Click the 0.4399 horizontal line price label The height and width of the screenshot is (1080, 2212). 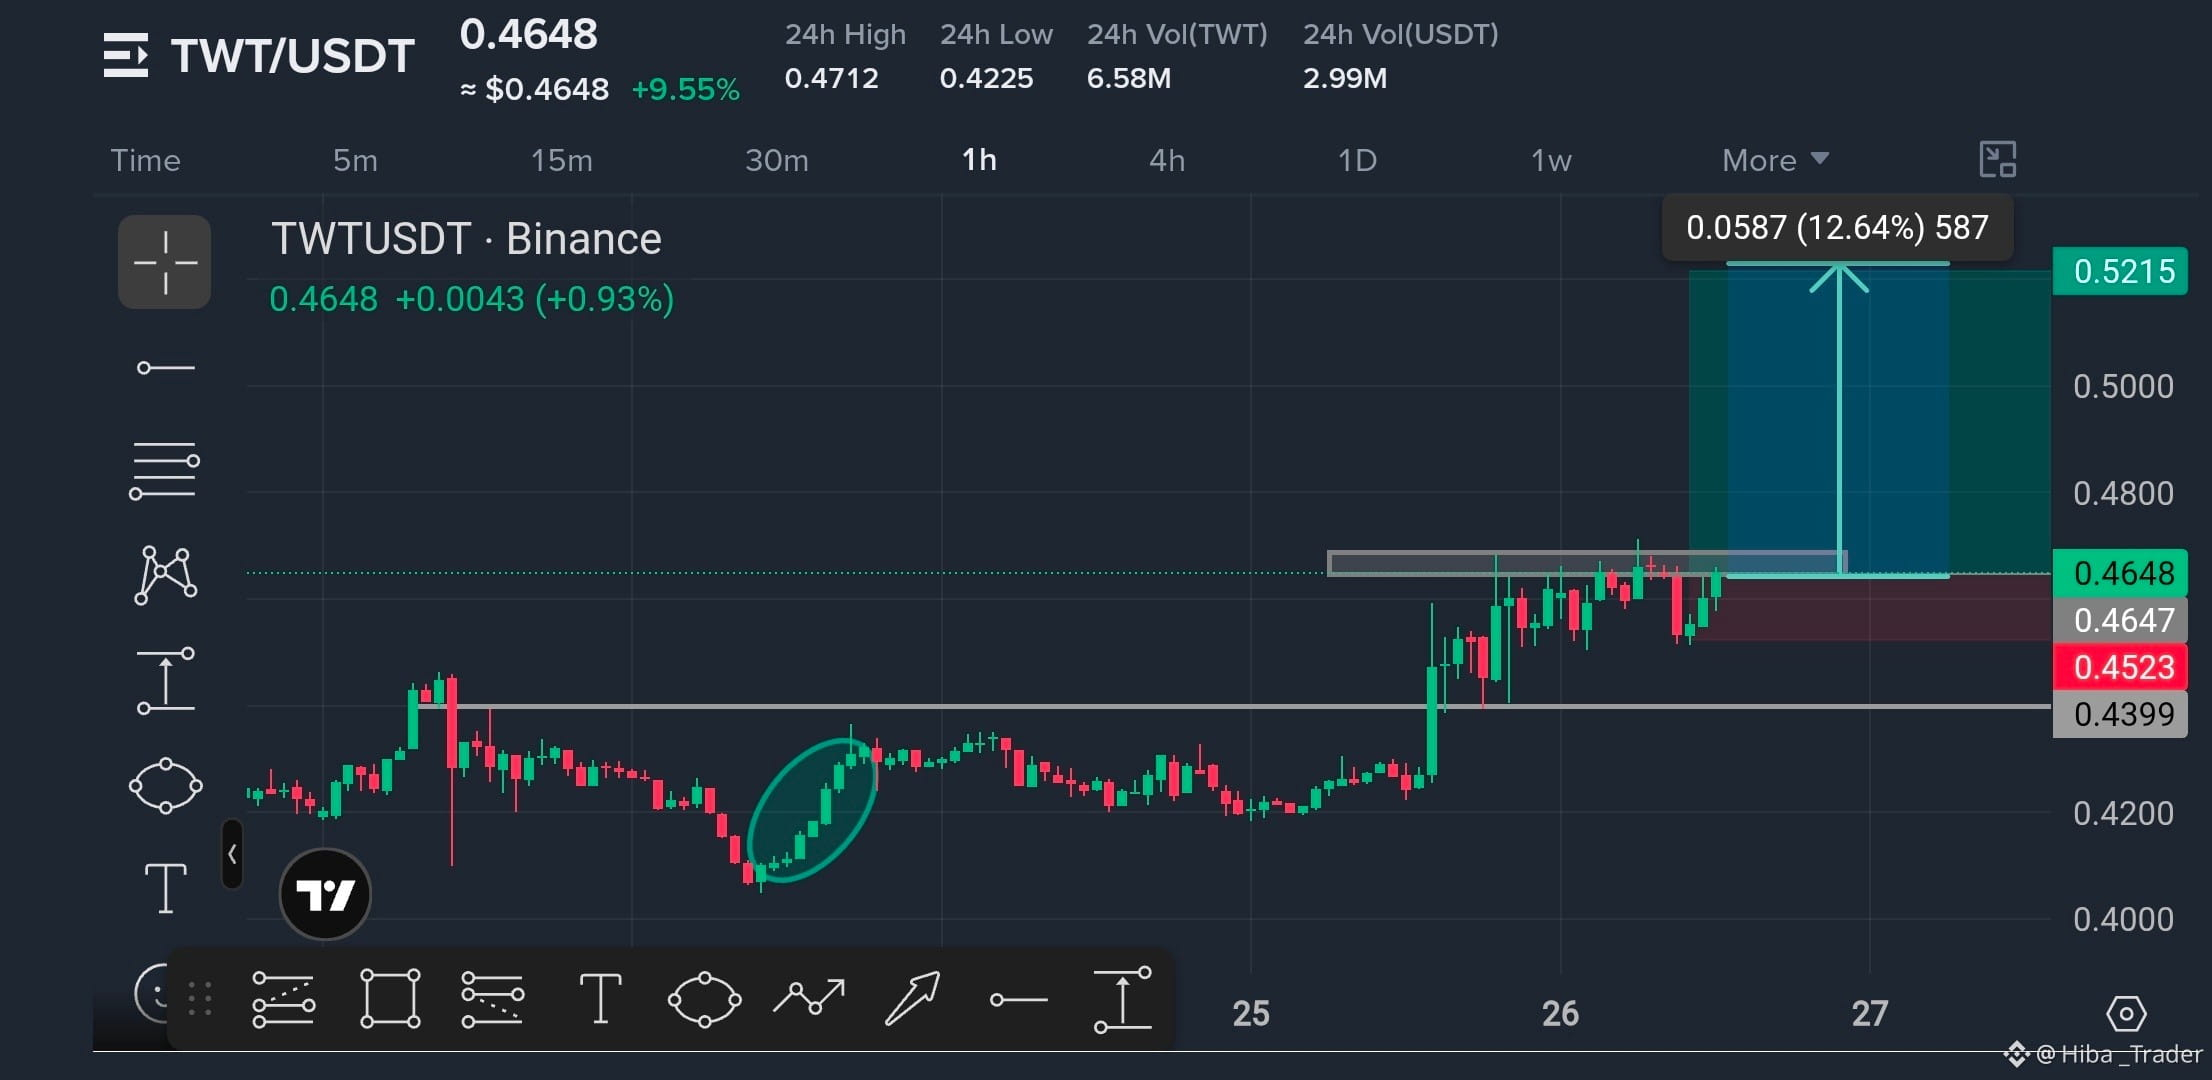(2122, 714)
